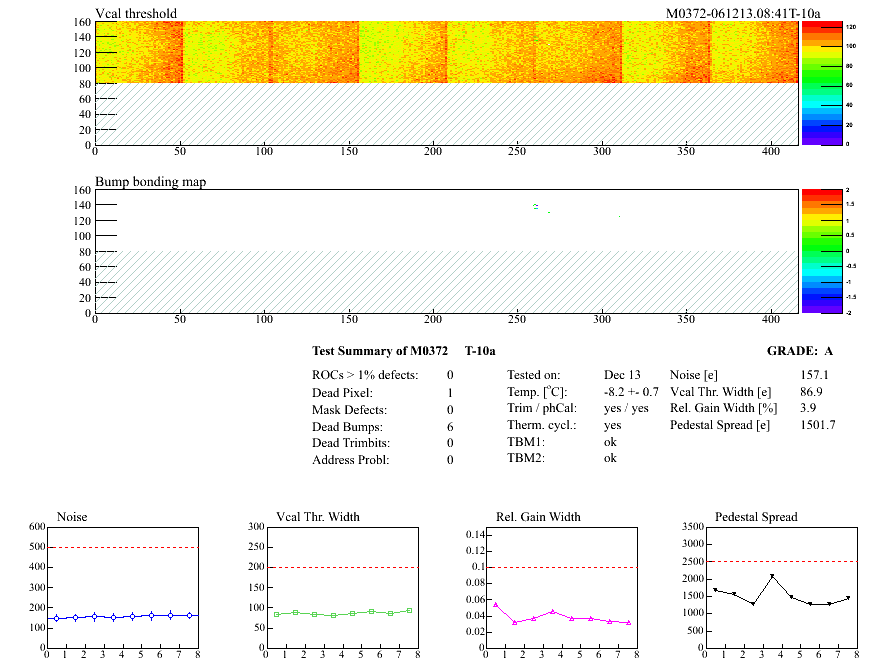Click the "Noise" chart title at the bottom

[72, 517]
